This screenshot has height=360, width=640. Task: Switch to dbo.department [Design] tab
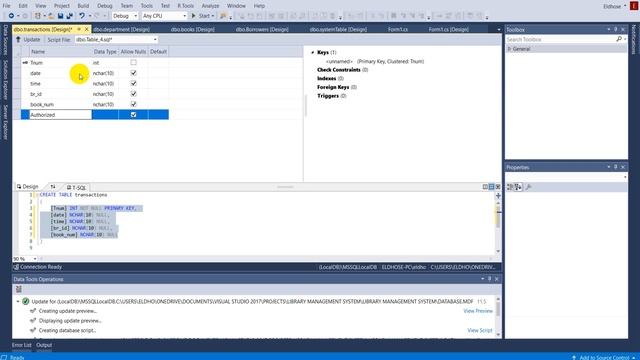point(121,29)
